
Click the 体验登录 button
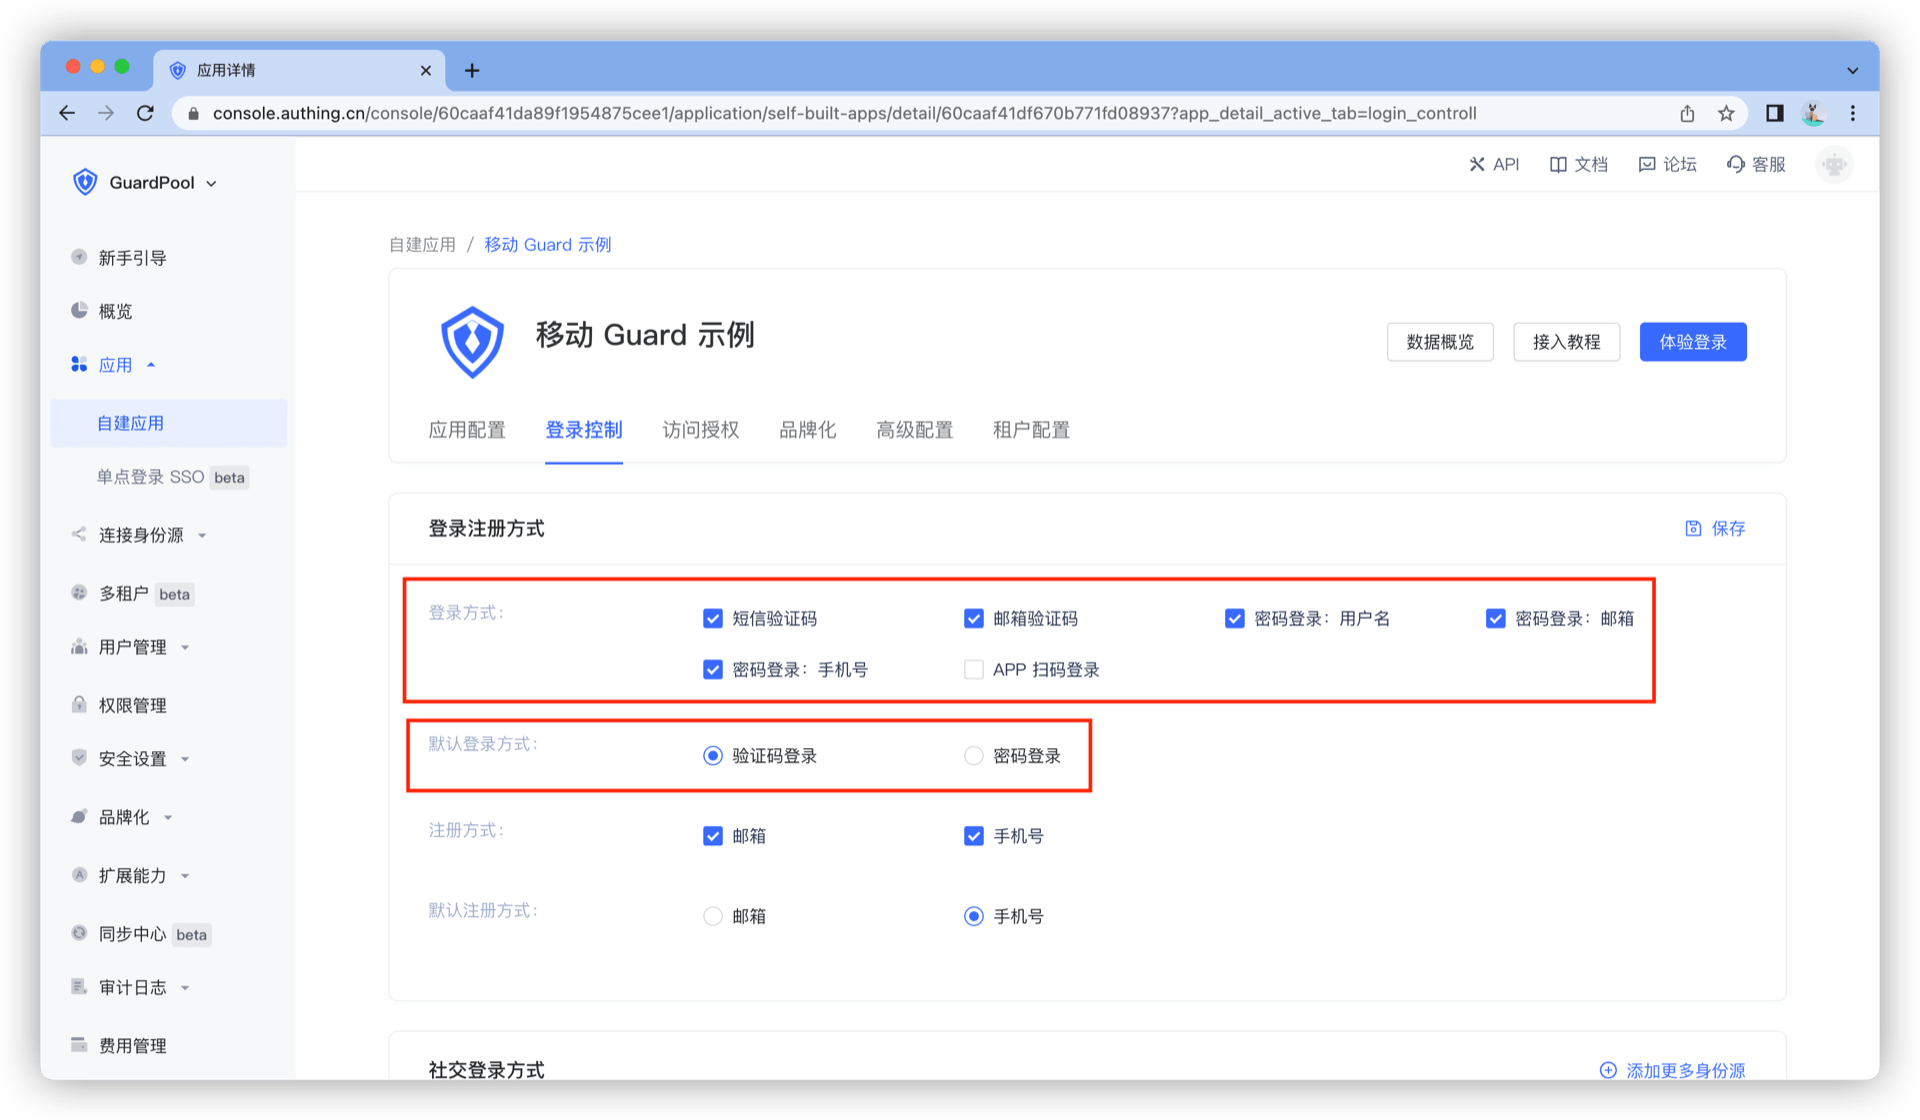(x=1692, y=342)
